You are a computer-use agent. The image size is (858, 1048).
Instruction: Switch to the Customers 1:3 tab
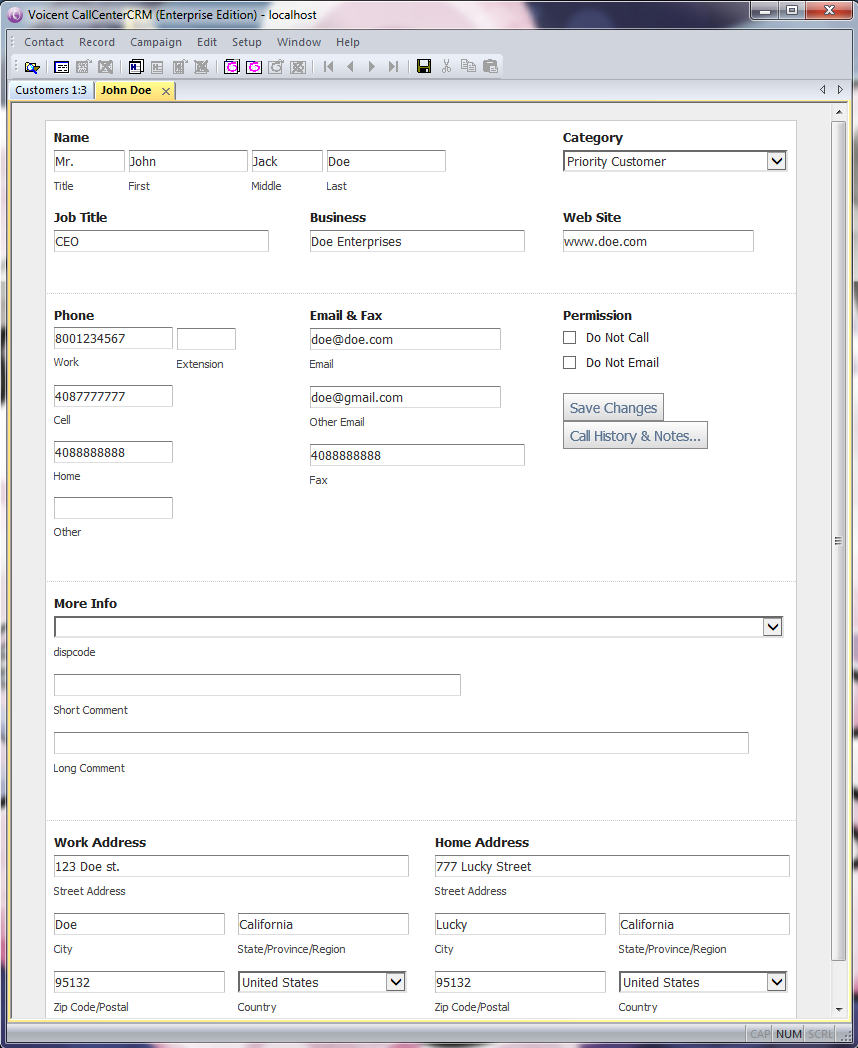tap(51, 90)
